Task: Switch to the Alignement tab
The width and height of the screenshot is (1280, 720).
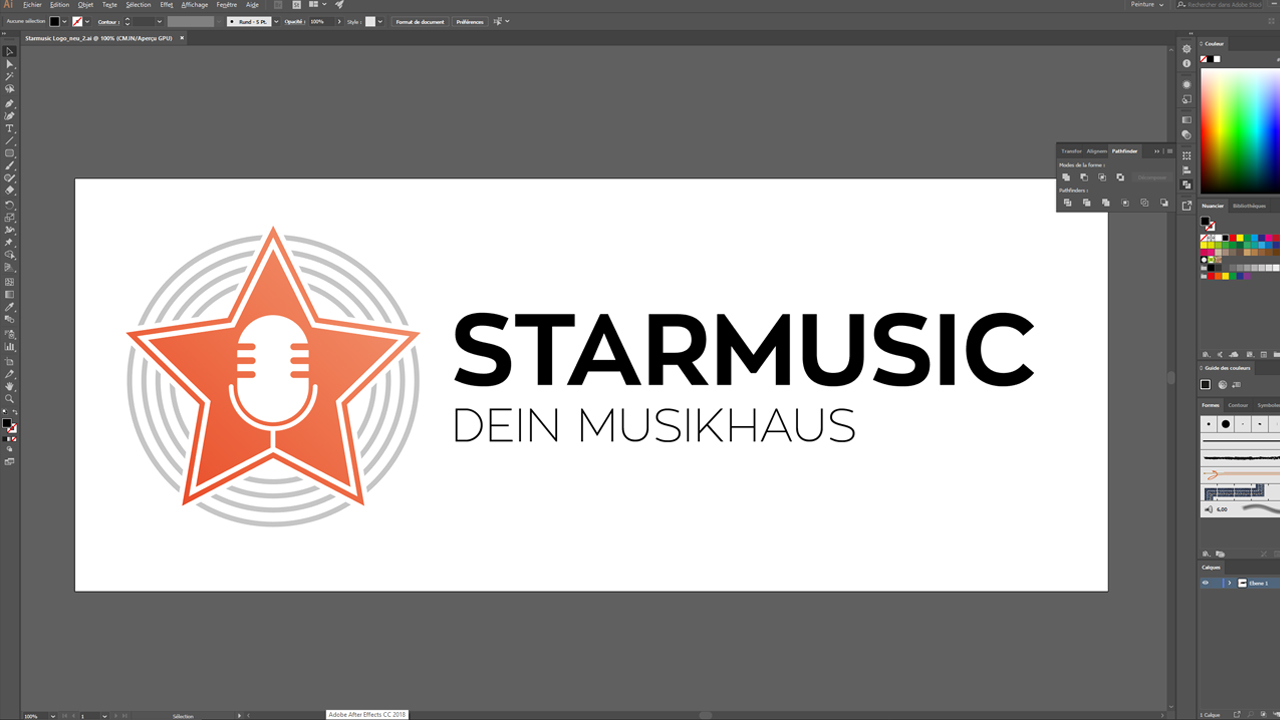Action: pos(1097,151)
